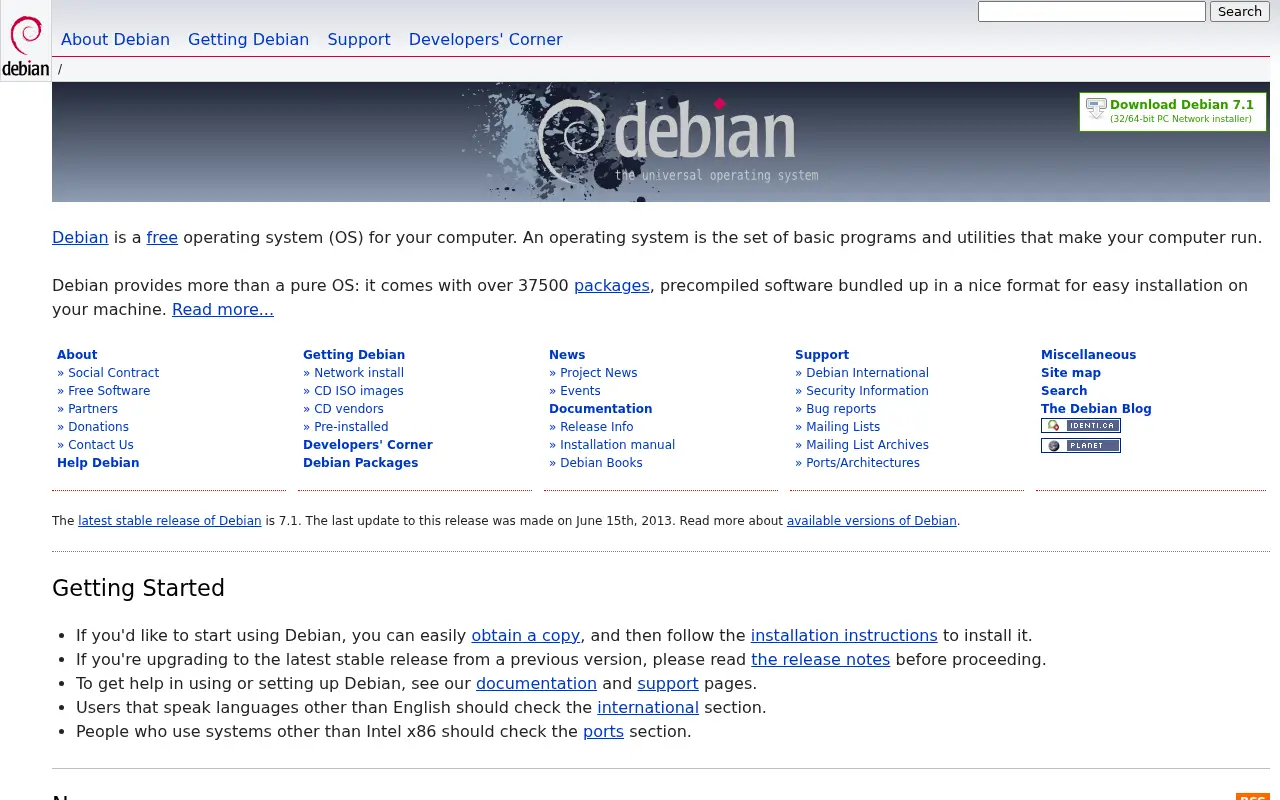Follow the 'free' link

point(162,238)
